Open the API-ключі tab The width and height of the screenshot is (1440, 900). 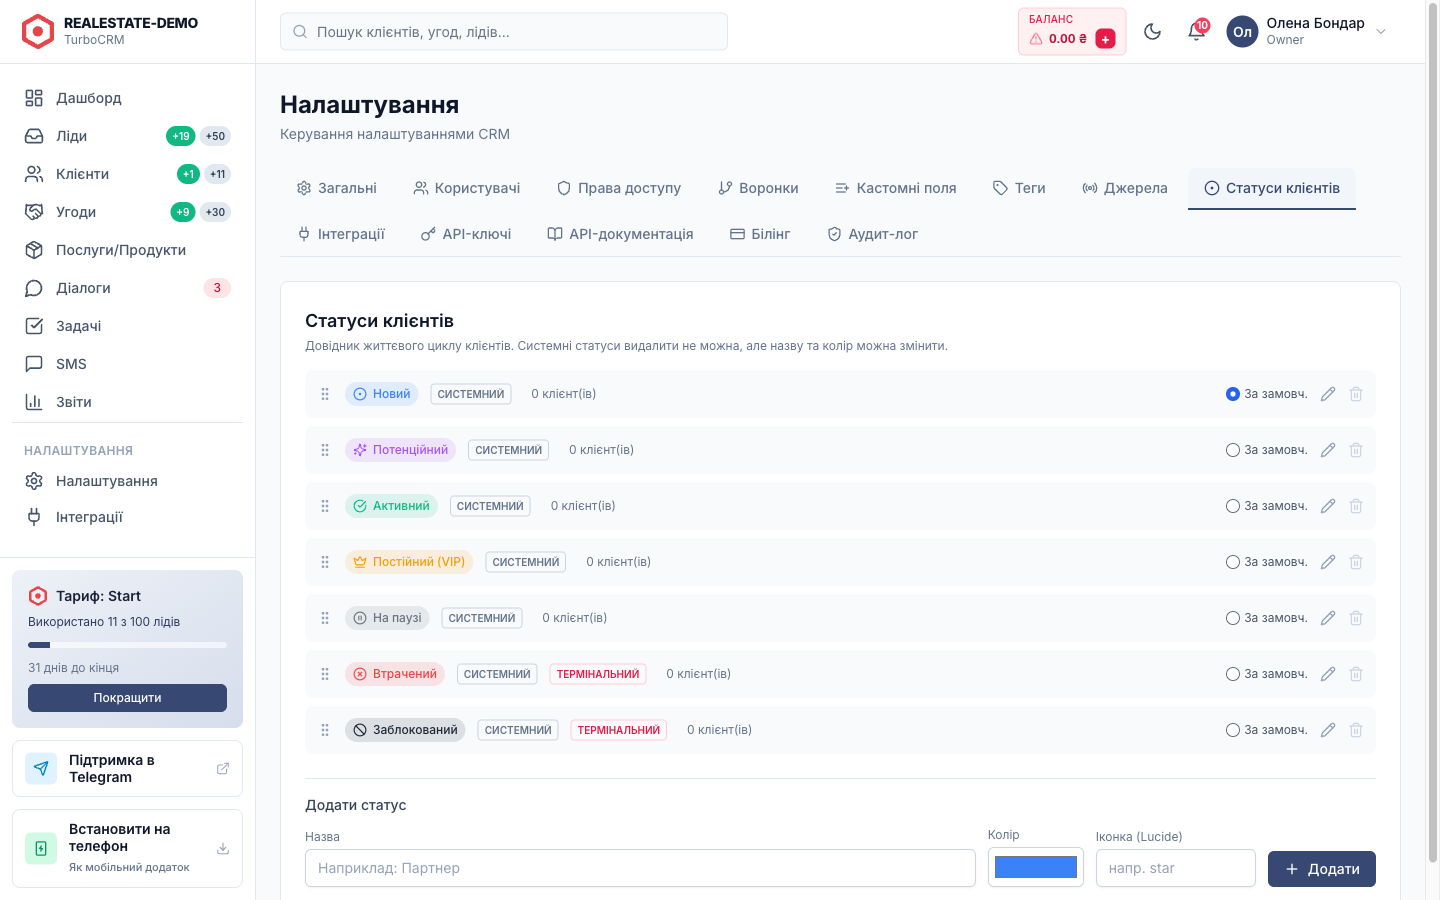click(x=466, y=234)
